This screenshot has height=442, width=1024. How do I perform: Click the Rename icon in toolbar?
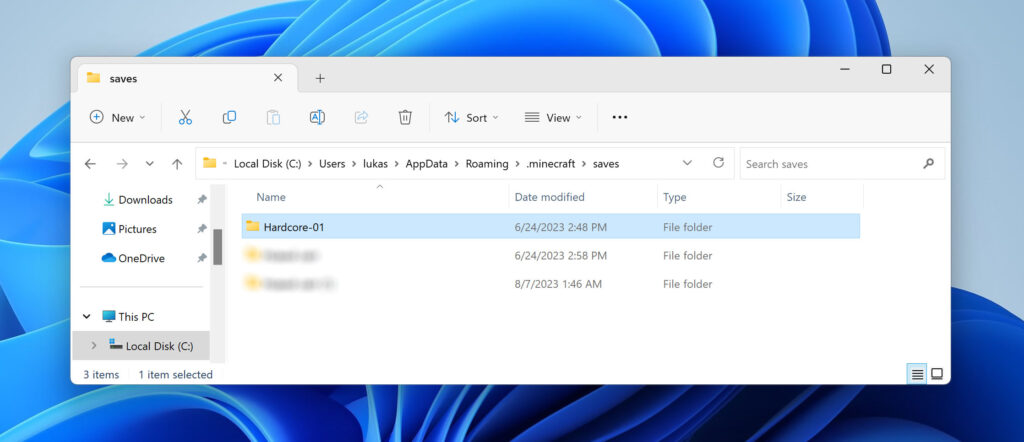coord(317,117)
